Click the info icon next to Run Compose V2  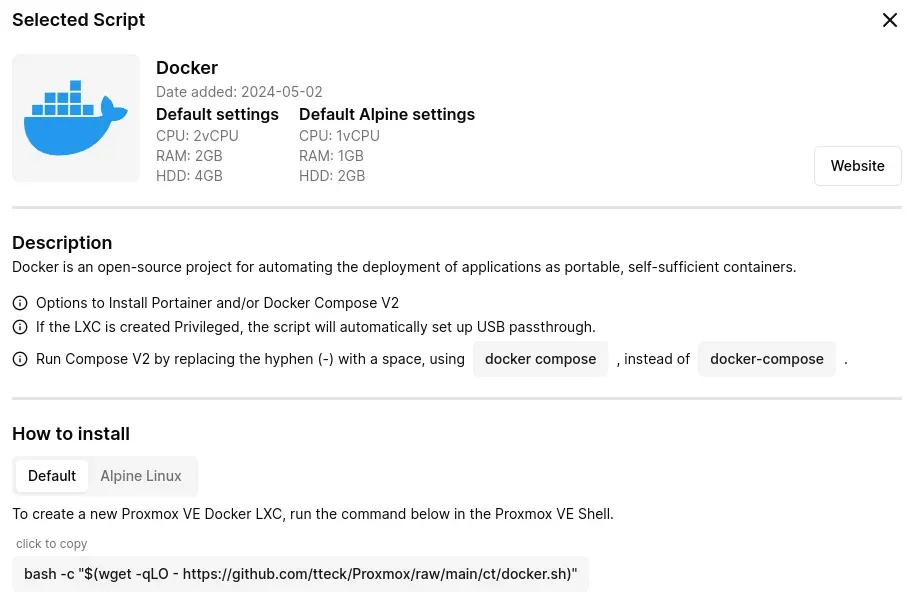pos(20,358)
